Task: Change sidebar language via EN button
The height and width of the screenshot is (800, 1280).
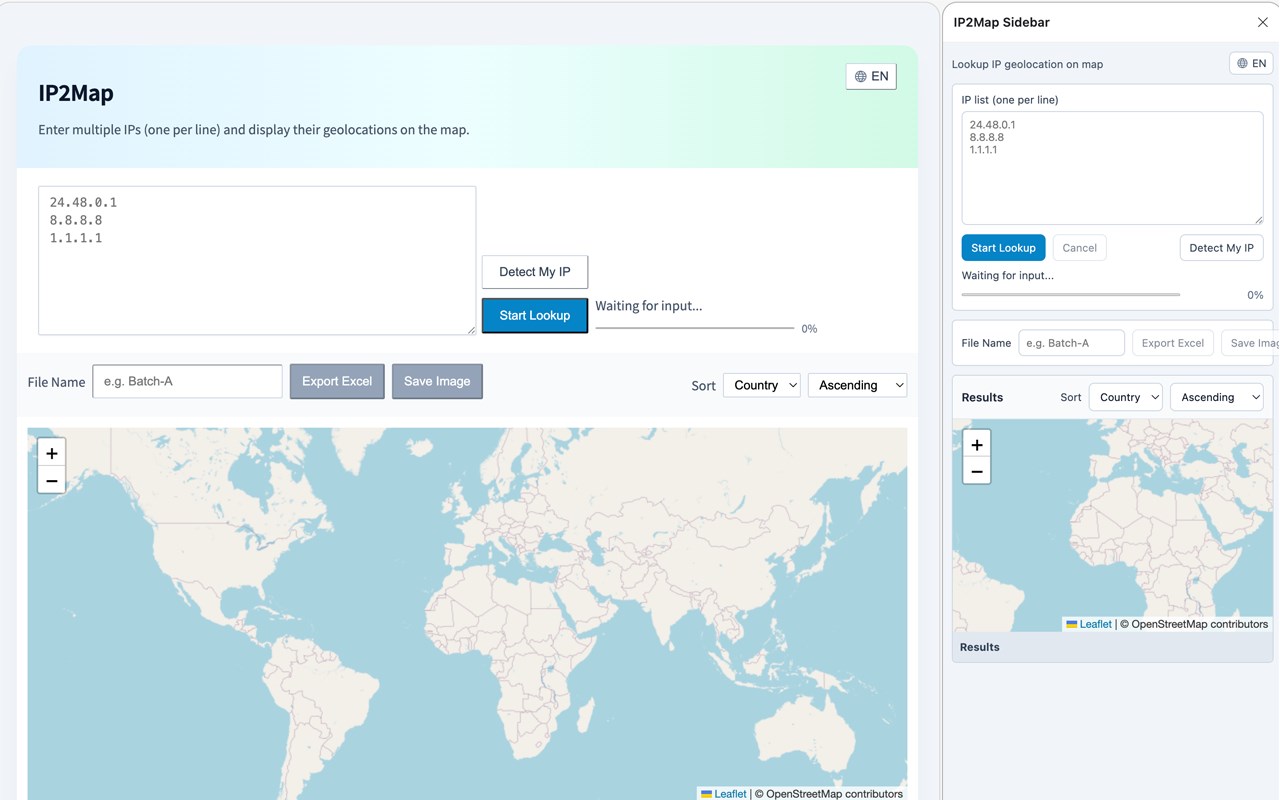Action: [1251, 63]
